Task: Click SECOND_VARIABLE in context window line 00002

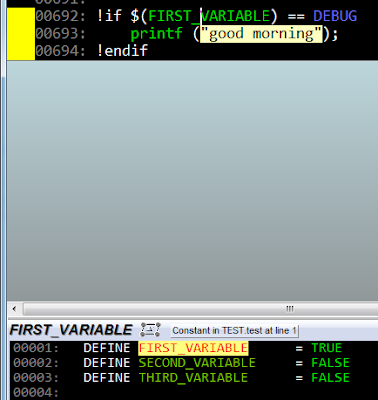Action: (x=197, y=363)
